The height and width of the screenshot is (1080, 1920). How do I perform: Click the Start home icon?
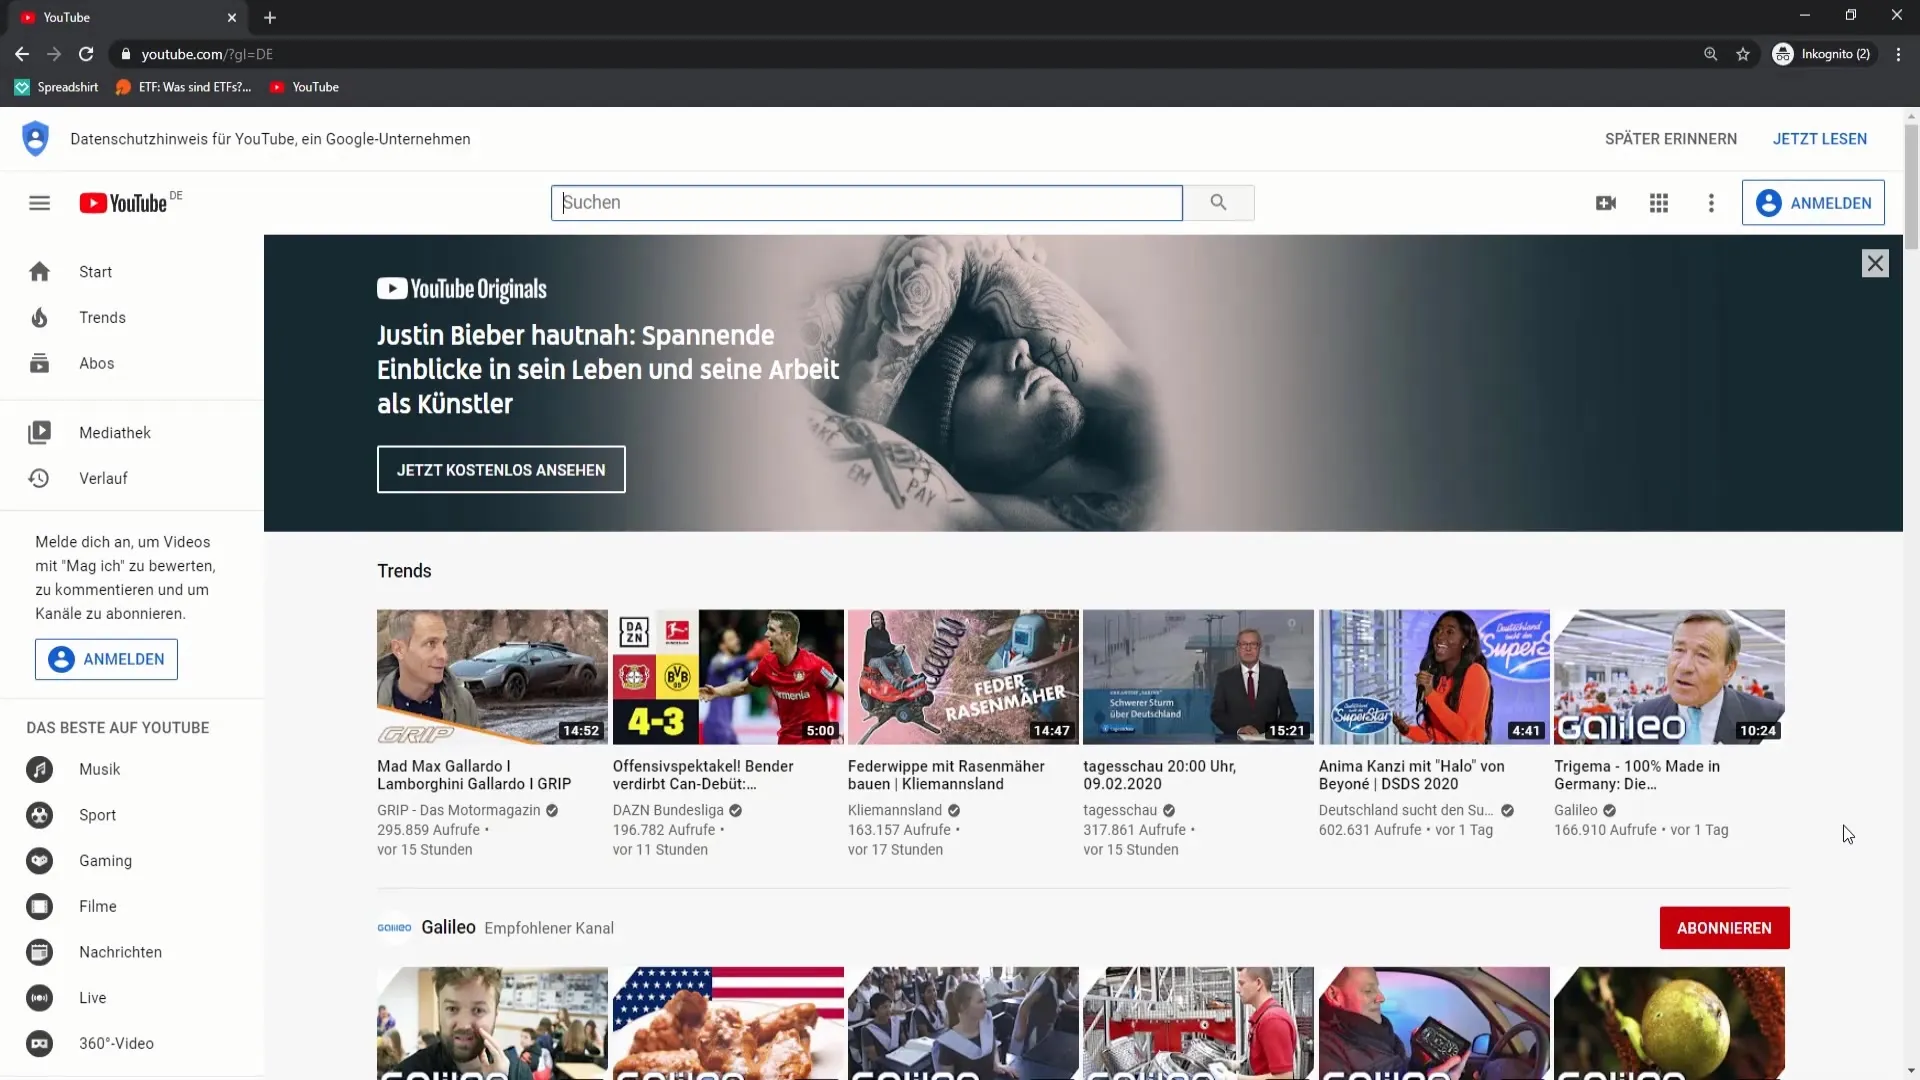(x=39, y=272)
